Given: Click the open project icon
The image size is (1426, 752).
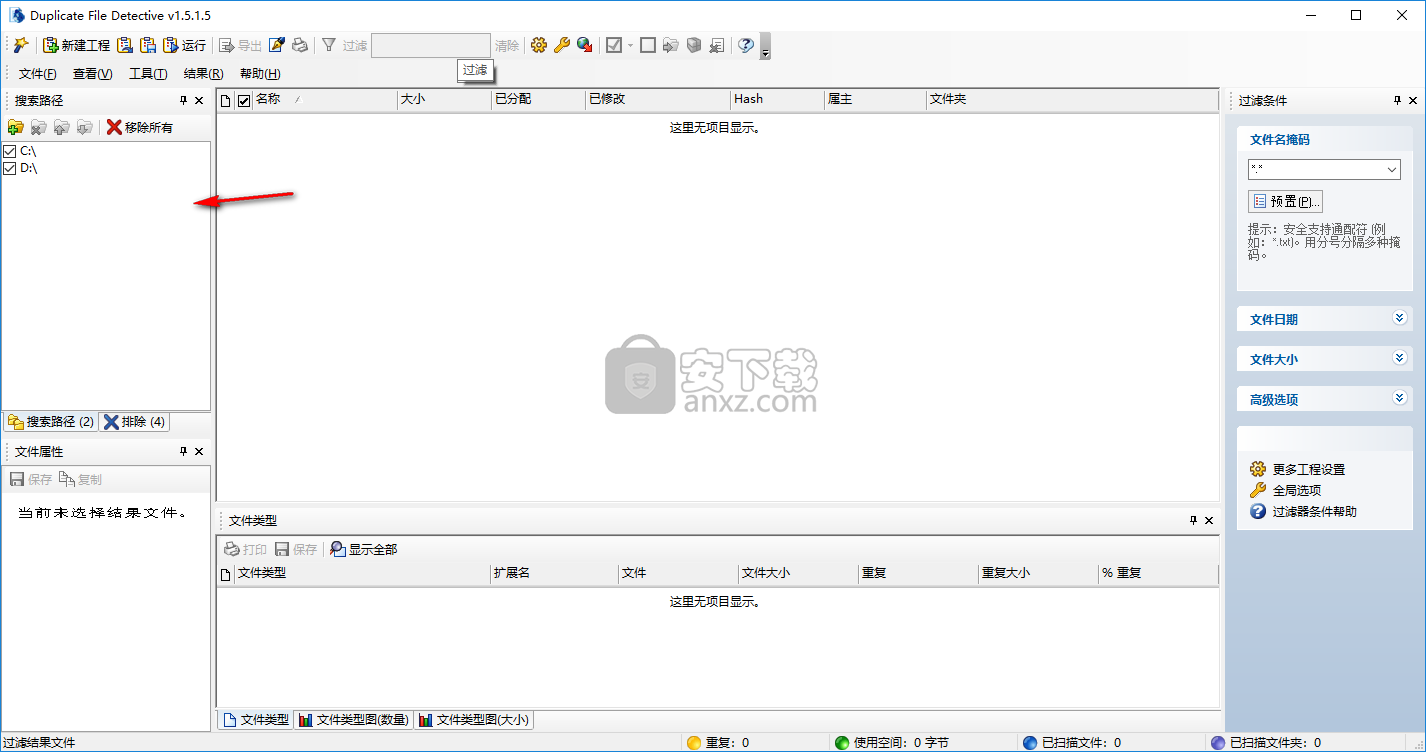Looking at the screenshot, I should point(125,45).
